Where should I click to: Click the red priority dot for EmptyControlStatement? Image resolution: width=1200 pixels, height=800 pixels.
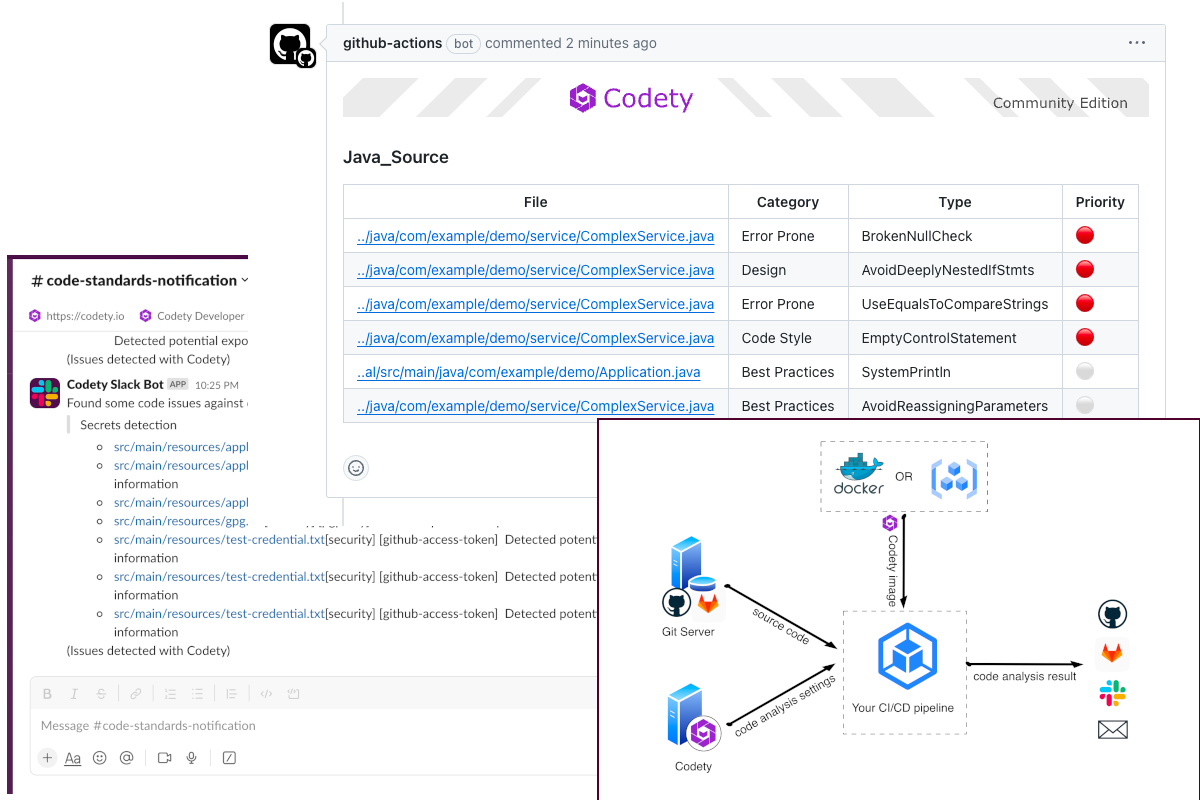click(1084, 337)
